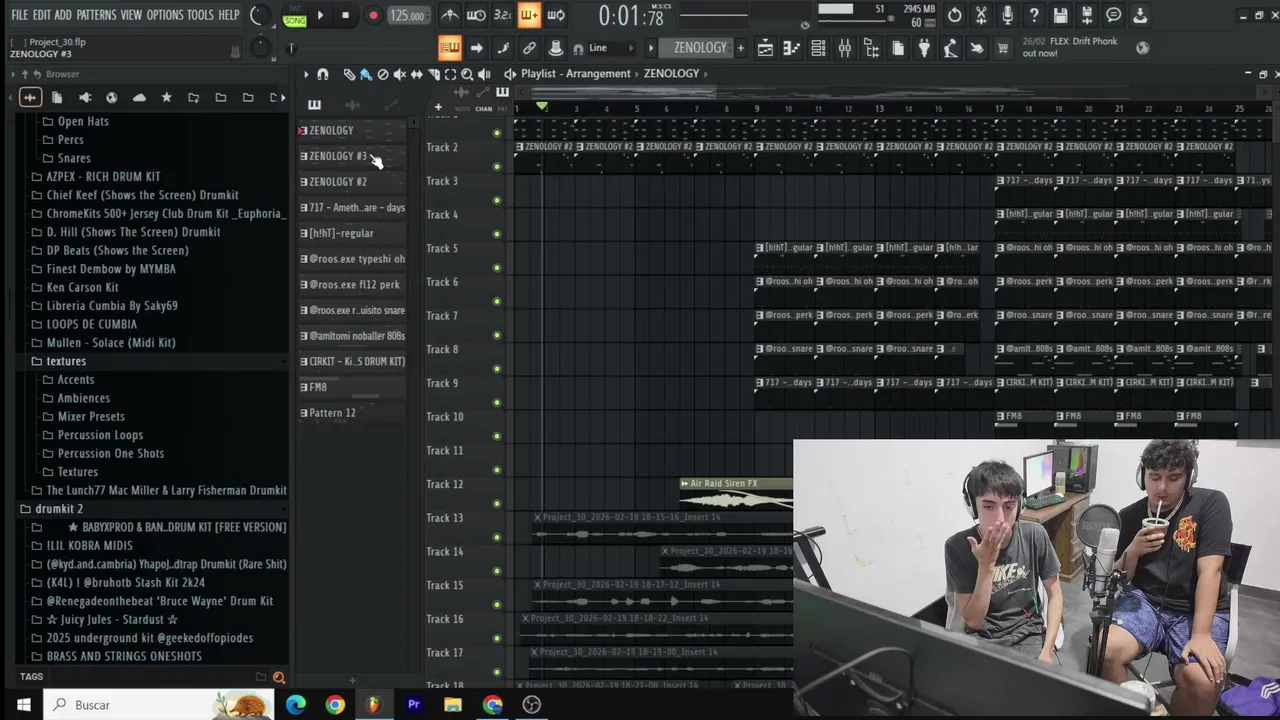Click the save floppy disk icon
Screen dimensions: 1280x720
tap(1060, 15)
